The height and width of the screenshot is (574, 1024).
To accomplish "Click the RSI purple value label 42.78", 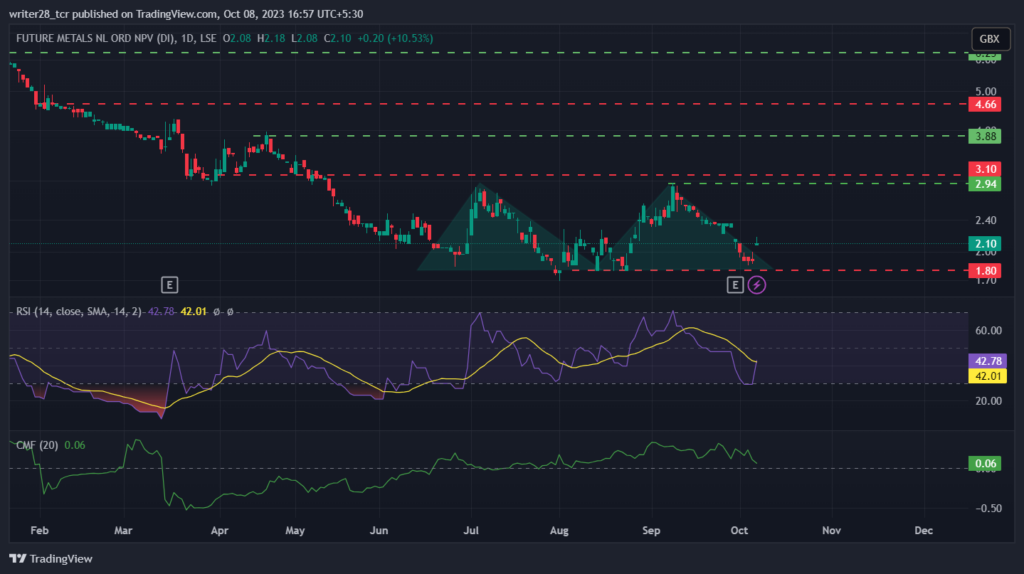I will coord(987,361).
